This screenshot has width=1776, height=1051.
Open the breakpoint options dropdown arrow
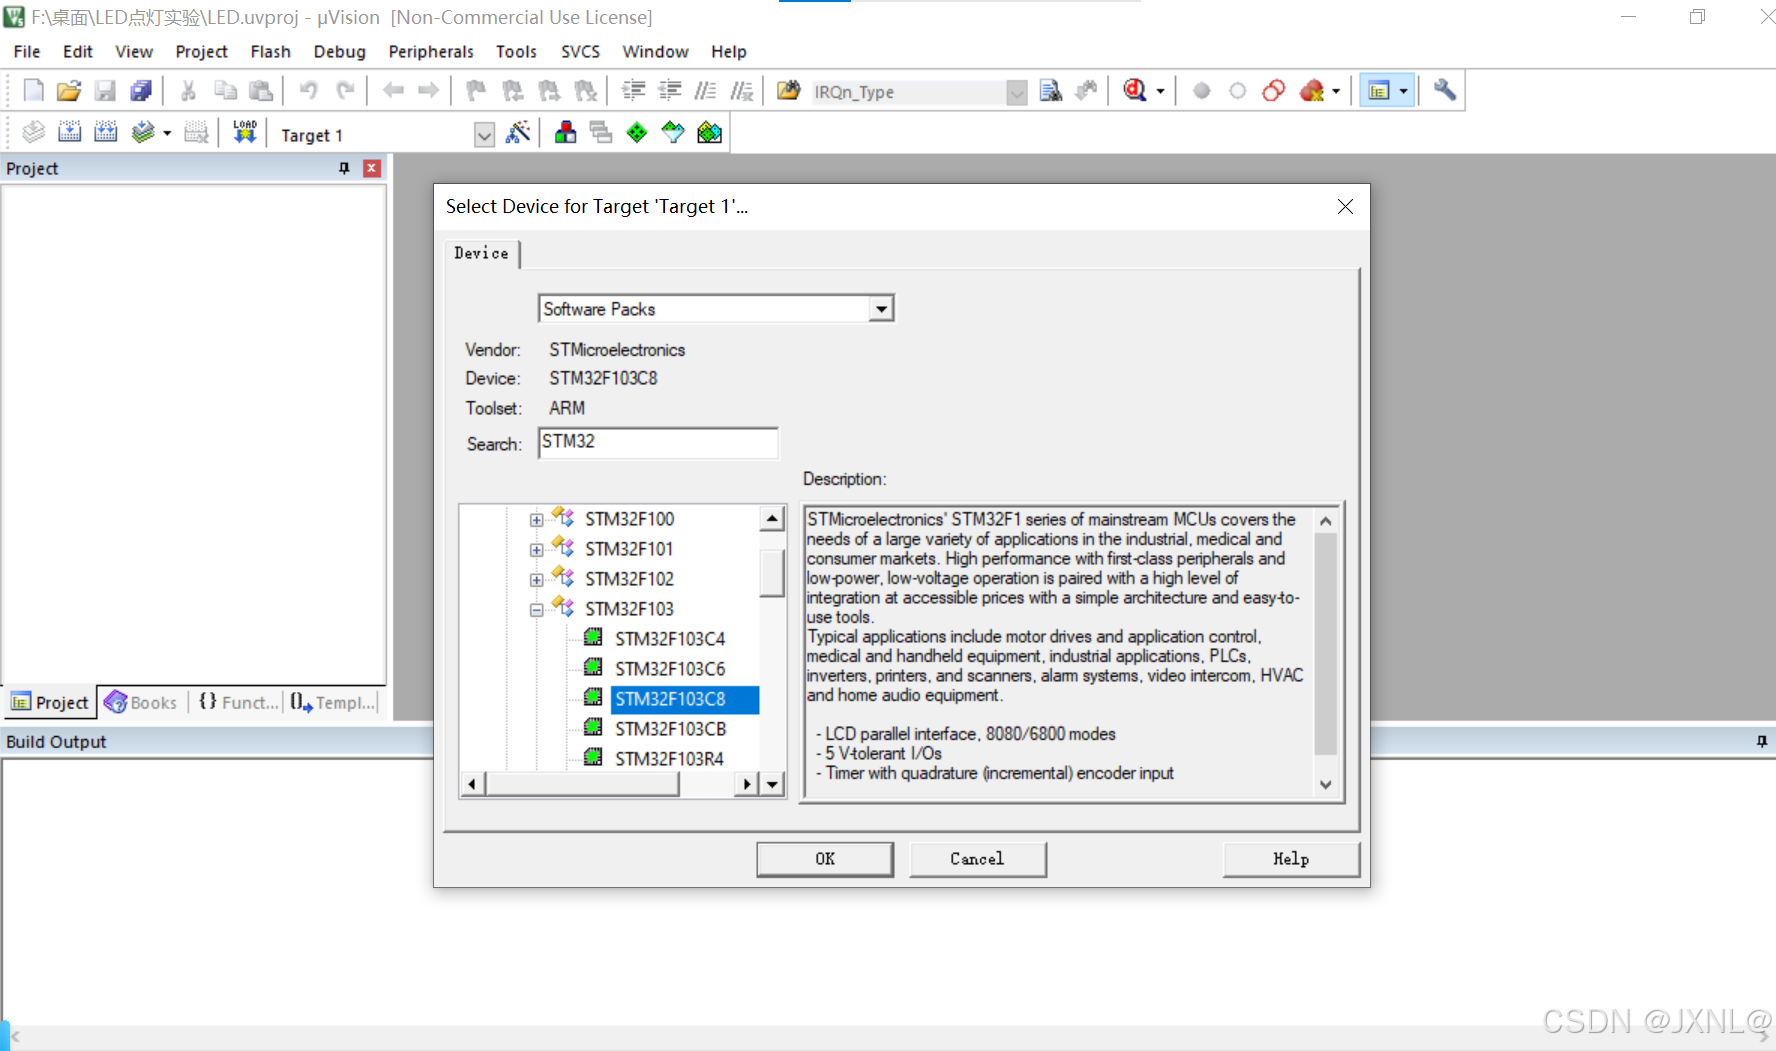[x=1336, y=91]
